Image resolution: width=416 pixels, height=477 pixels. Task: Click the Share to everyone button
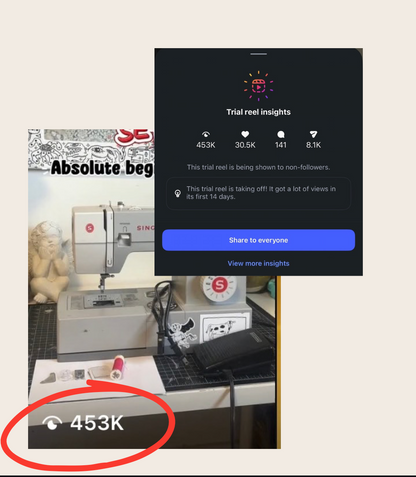click(258, 240)
